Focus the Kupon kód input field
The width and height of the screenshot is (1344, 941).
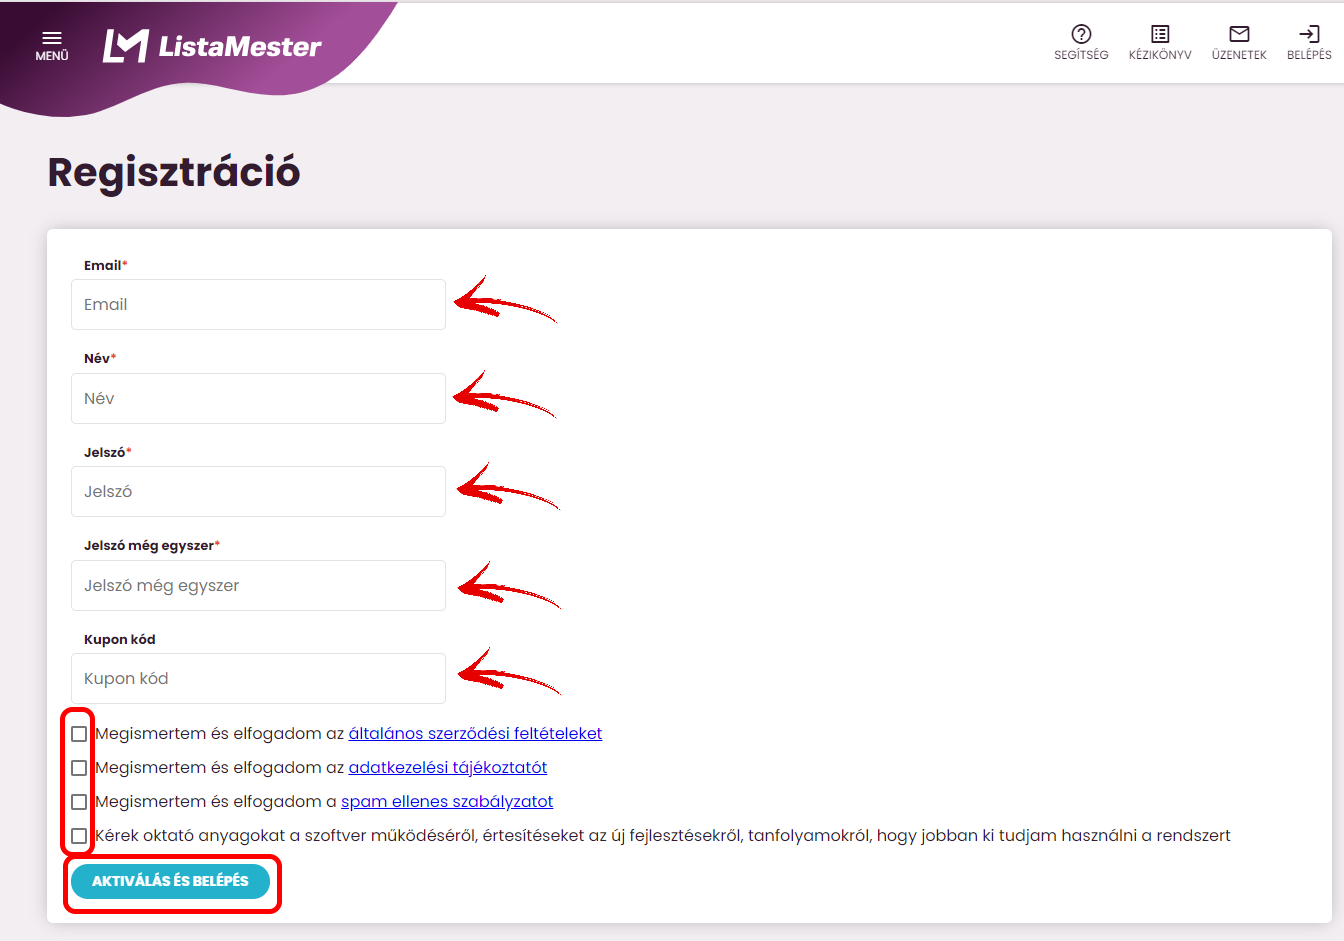click(258, 679)
